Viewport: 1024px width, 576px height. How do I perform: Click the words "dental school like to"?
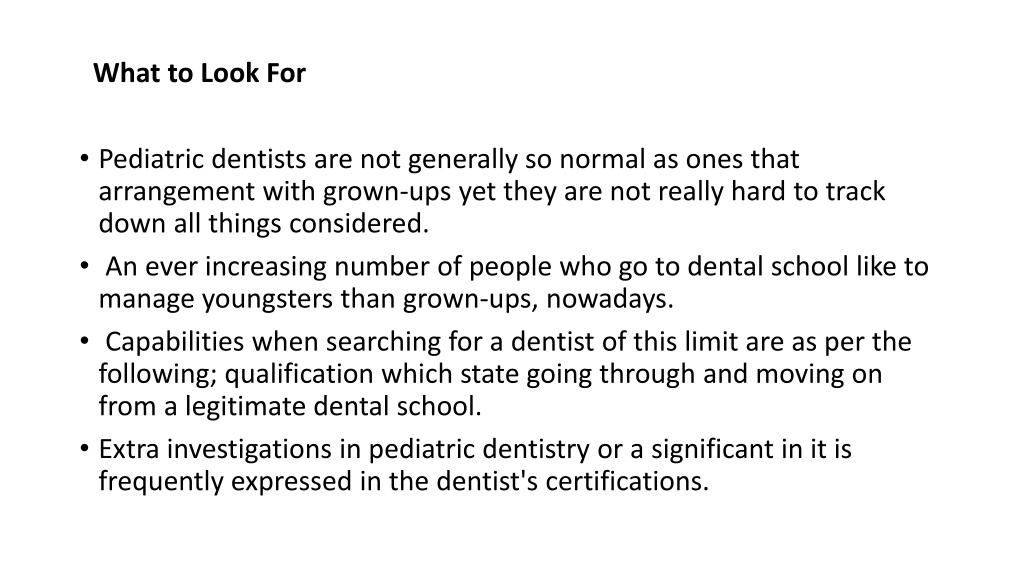tap(808, 266)
